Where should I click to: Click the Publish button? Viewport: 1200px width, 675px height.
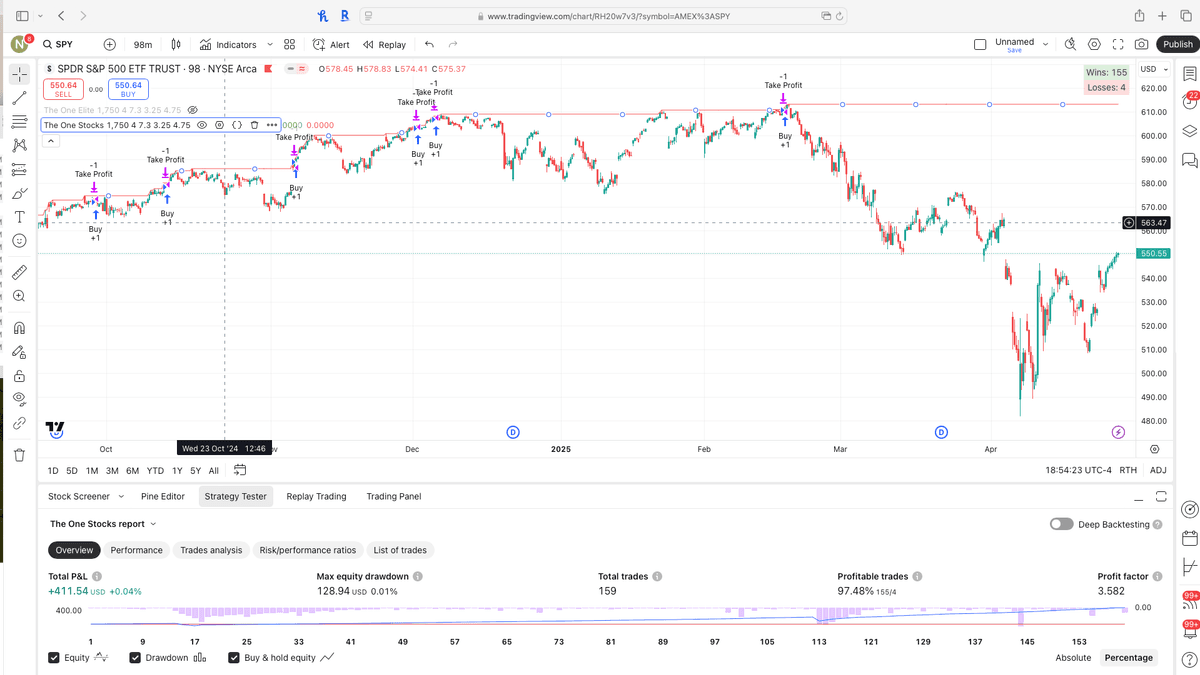[1177, 44]
